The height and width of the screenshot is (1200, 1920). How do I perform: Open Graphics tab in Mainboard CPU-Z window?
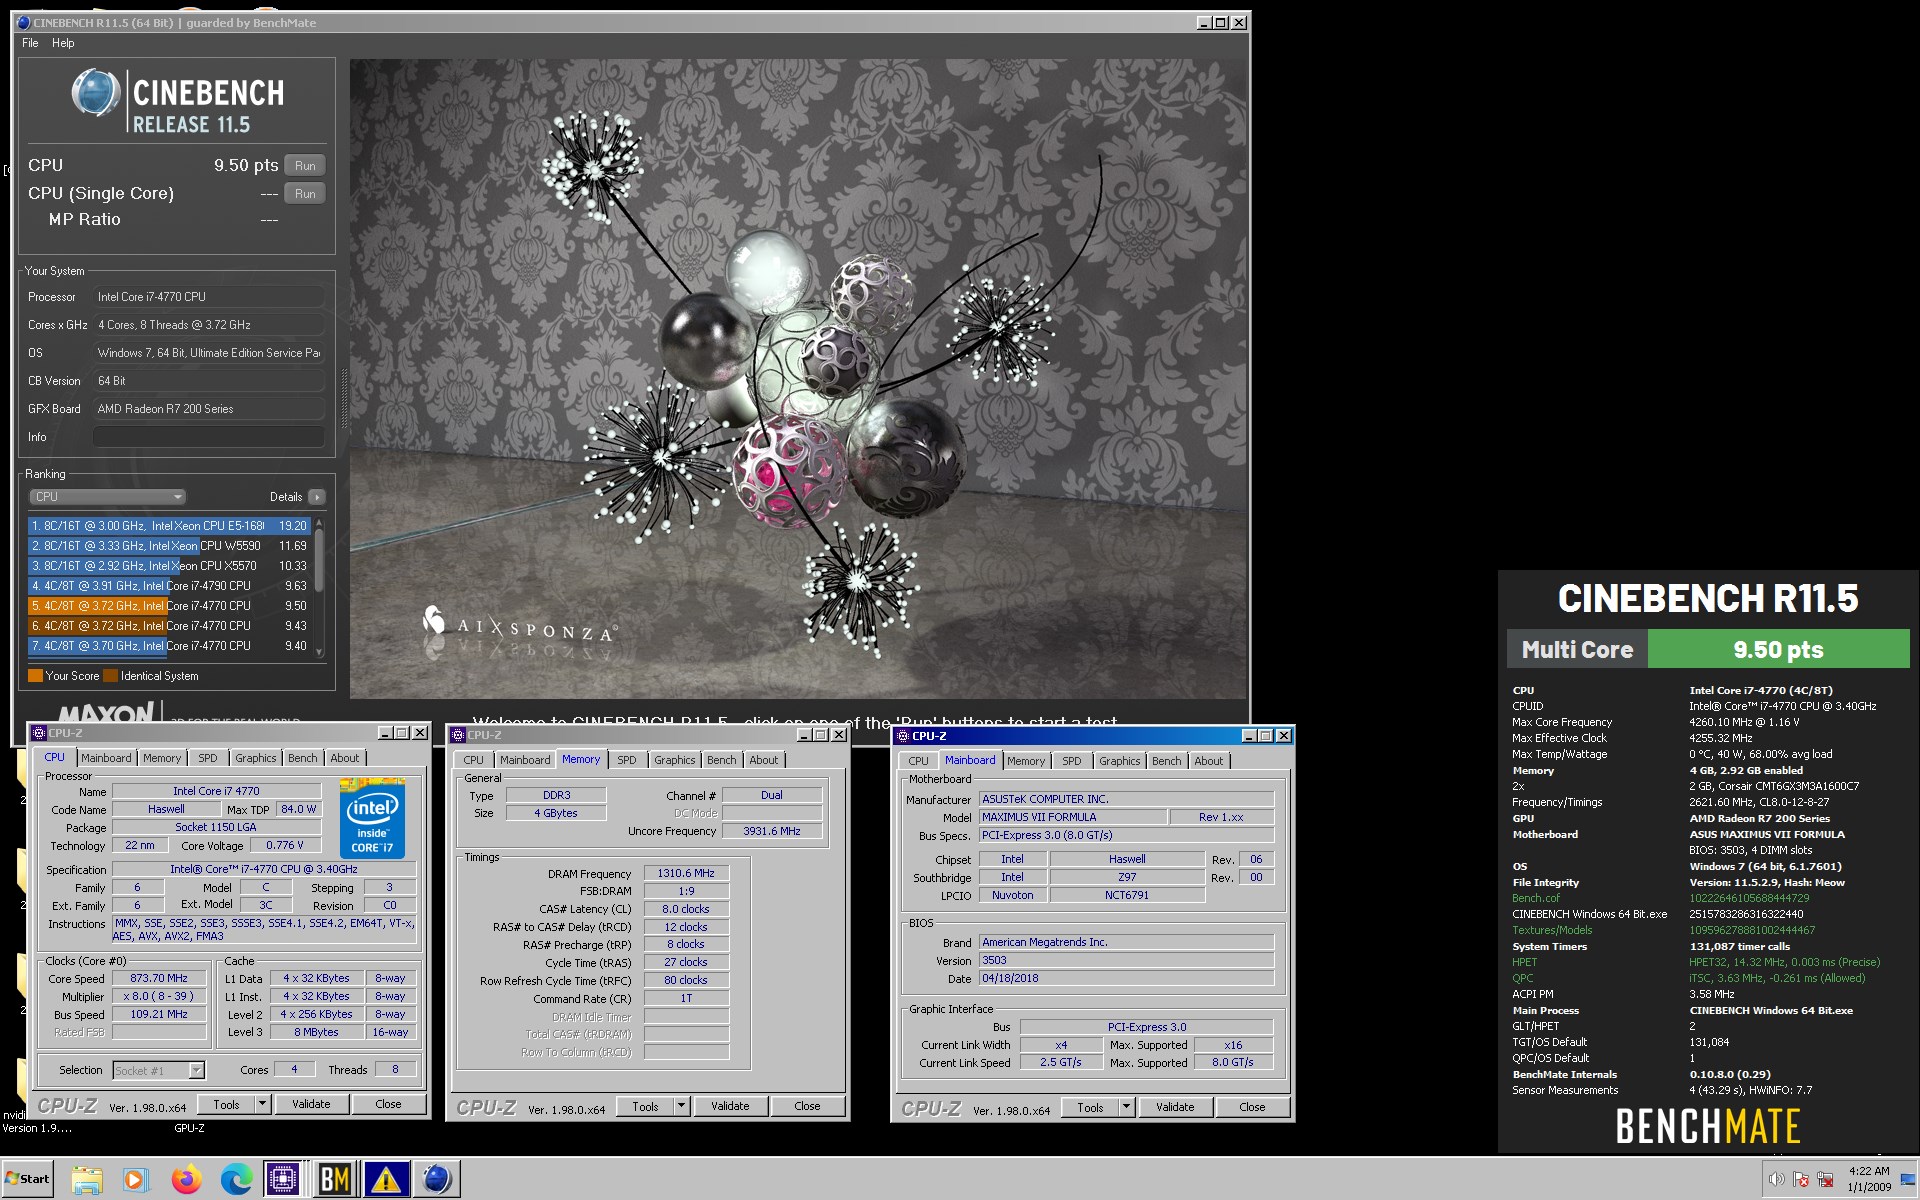1119,761
